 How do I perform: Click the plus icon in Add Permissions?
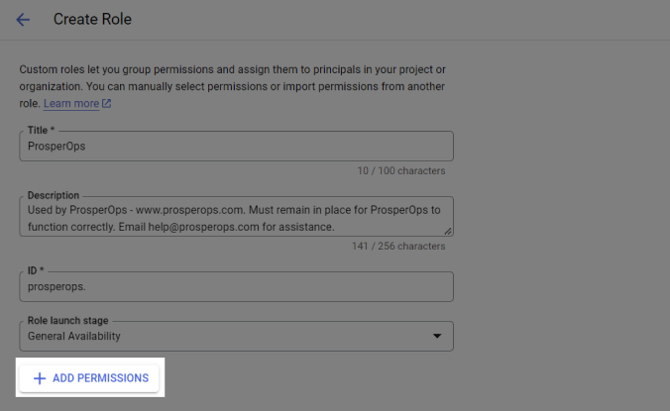click(40, 378)
